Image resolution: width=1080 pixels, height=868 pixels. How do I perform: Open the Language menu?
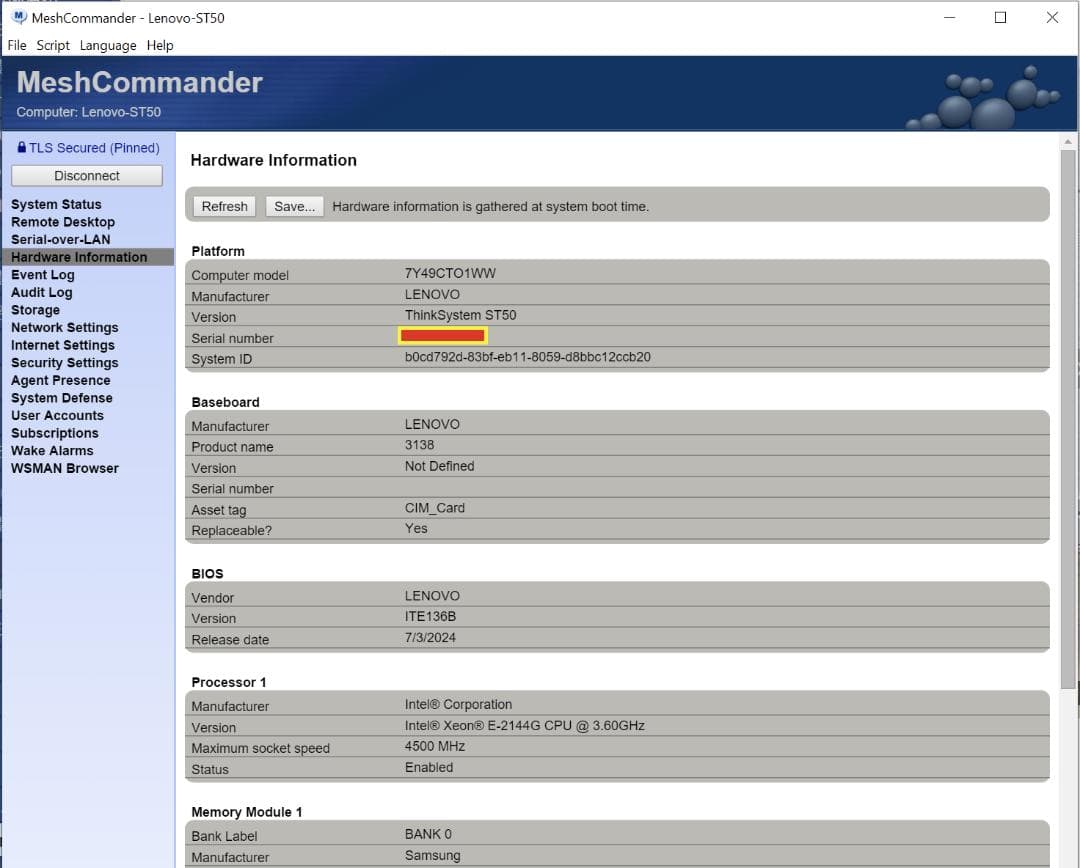click(107, 45)
